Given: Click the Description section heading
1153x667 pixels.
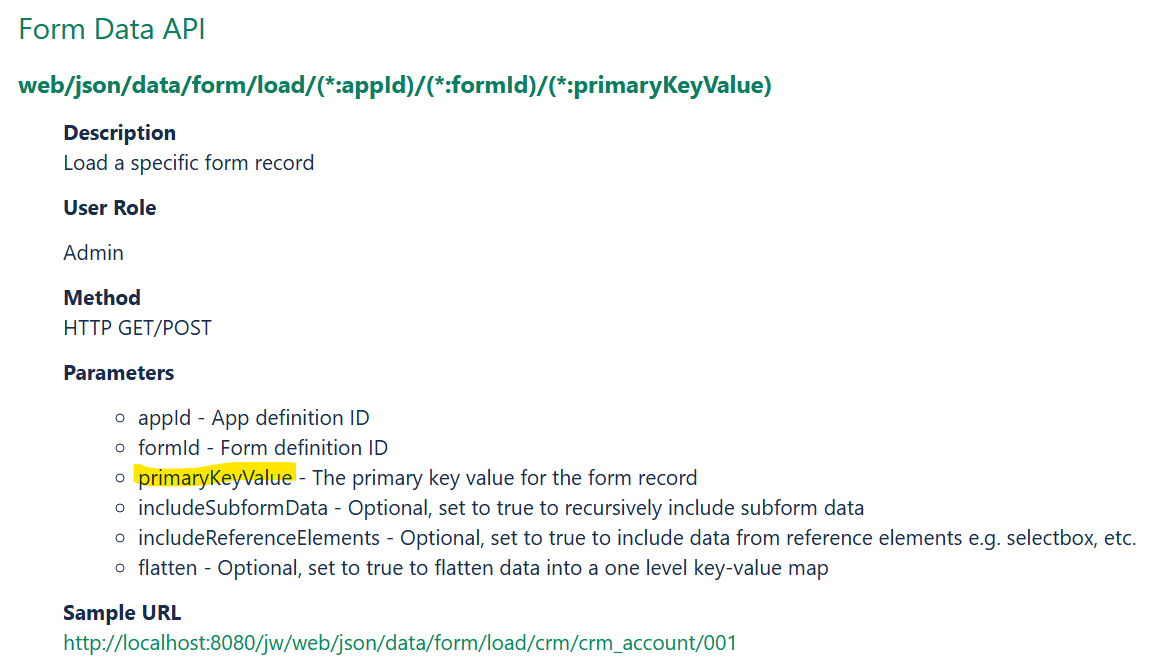Looking at the screenshot, I should pos(120,132).
